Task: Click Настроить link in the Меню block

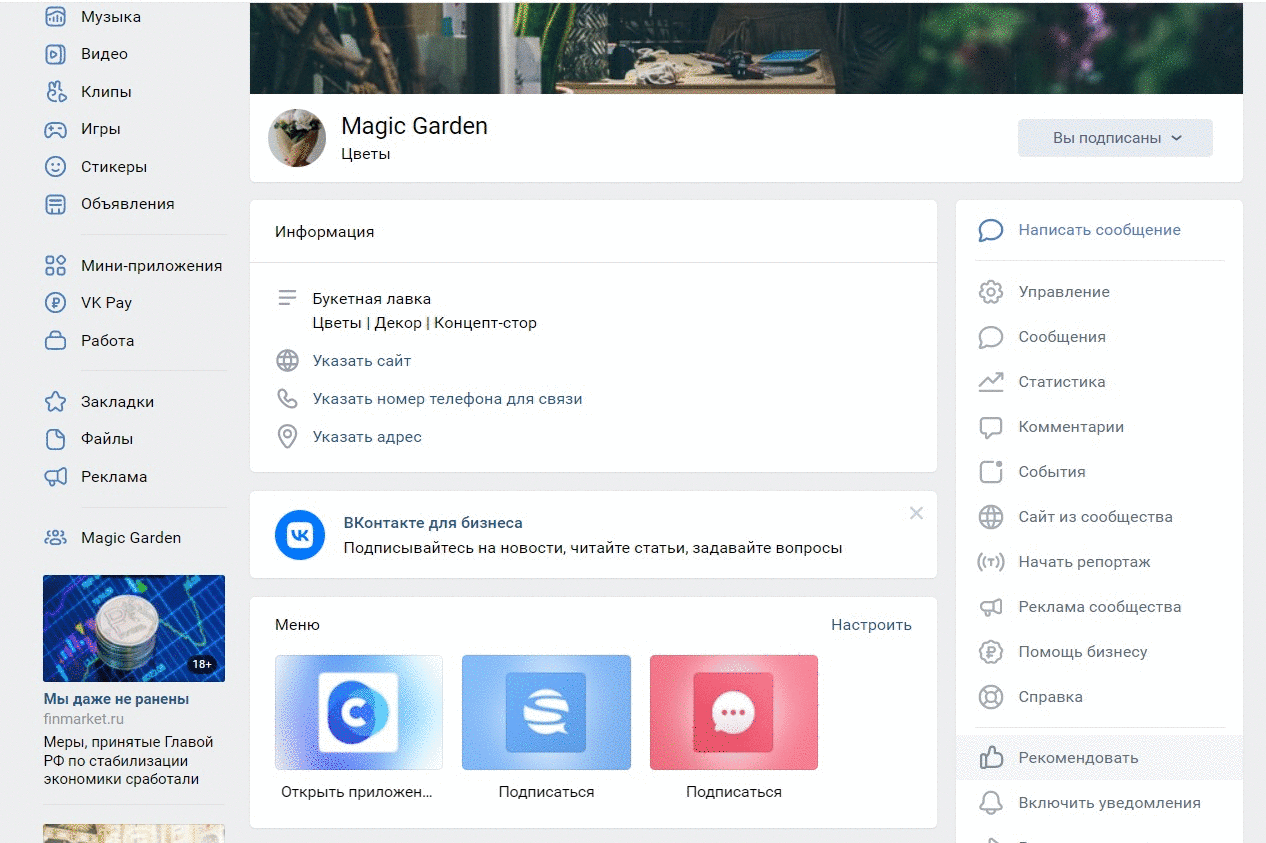Action: pos(871,625)
